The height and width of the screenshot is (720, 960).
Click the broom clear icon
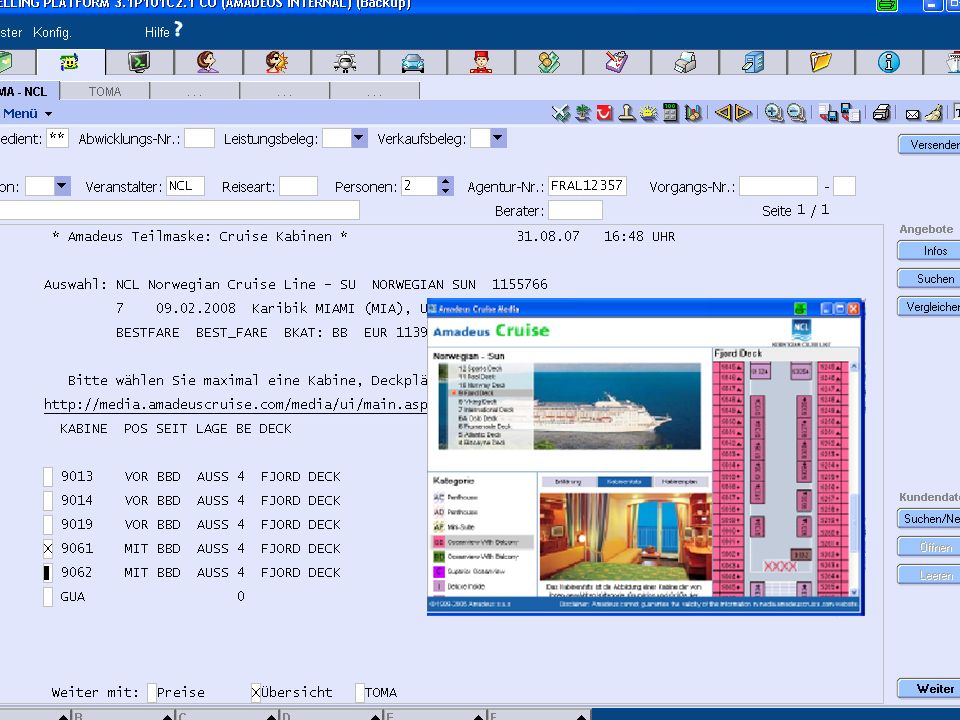pyautogui.click(x=934, y=113)
